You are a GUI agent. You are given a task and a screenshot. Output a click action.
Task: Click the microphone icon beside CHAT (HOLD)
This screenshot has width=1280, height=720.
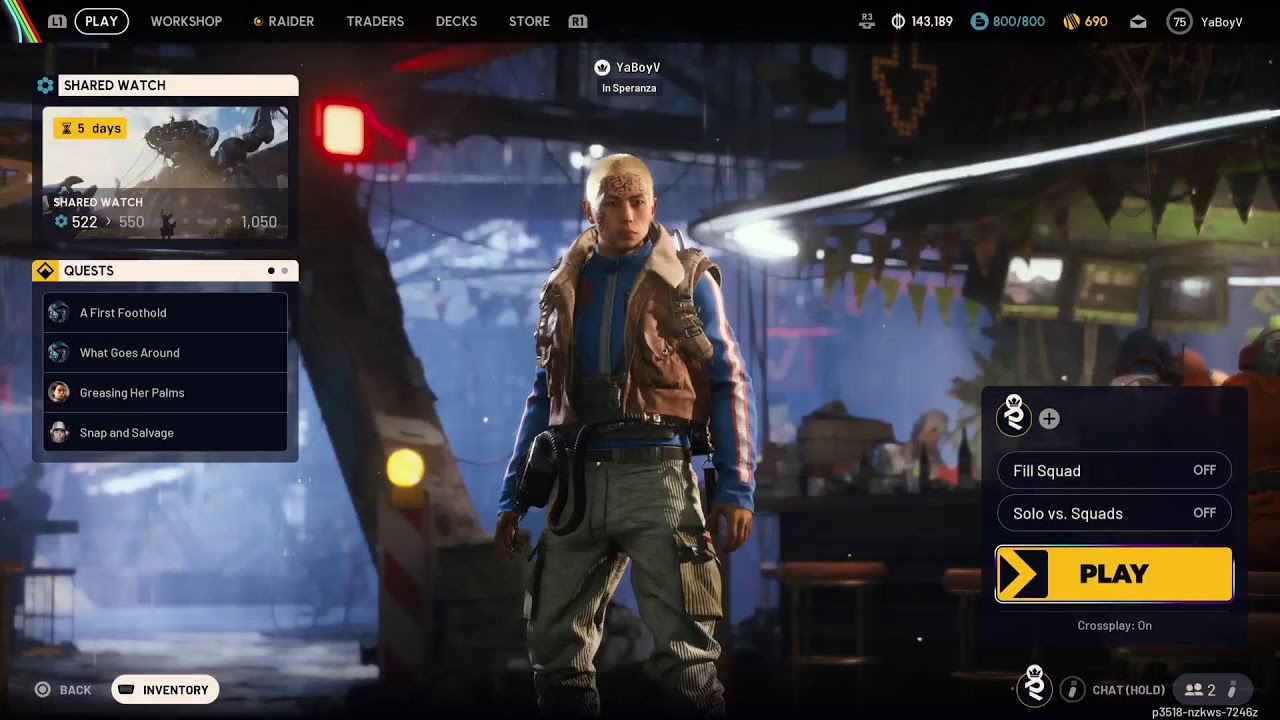[1072, 689]
